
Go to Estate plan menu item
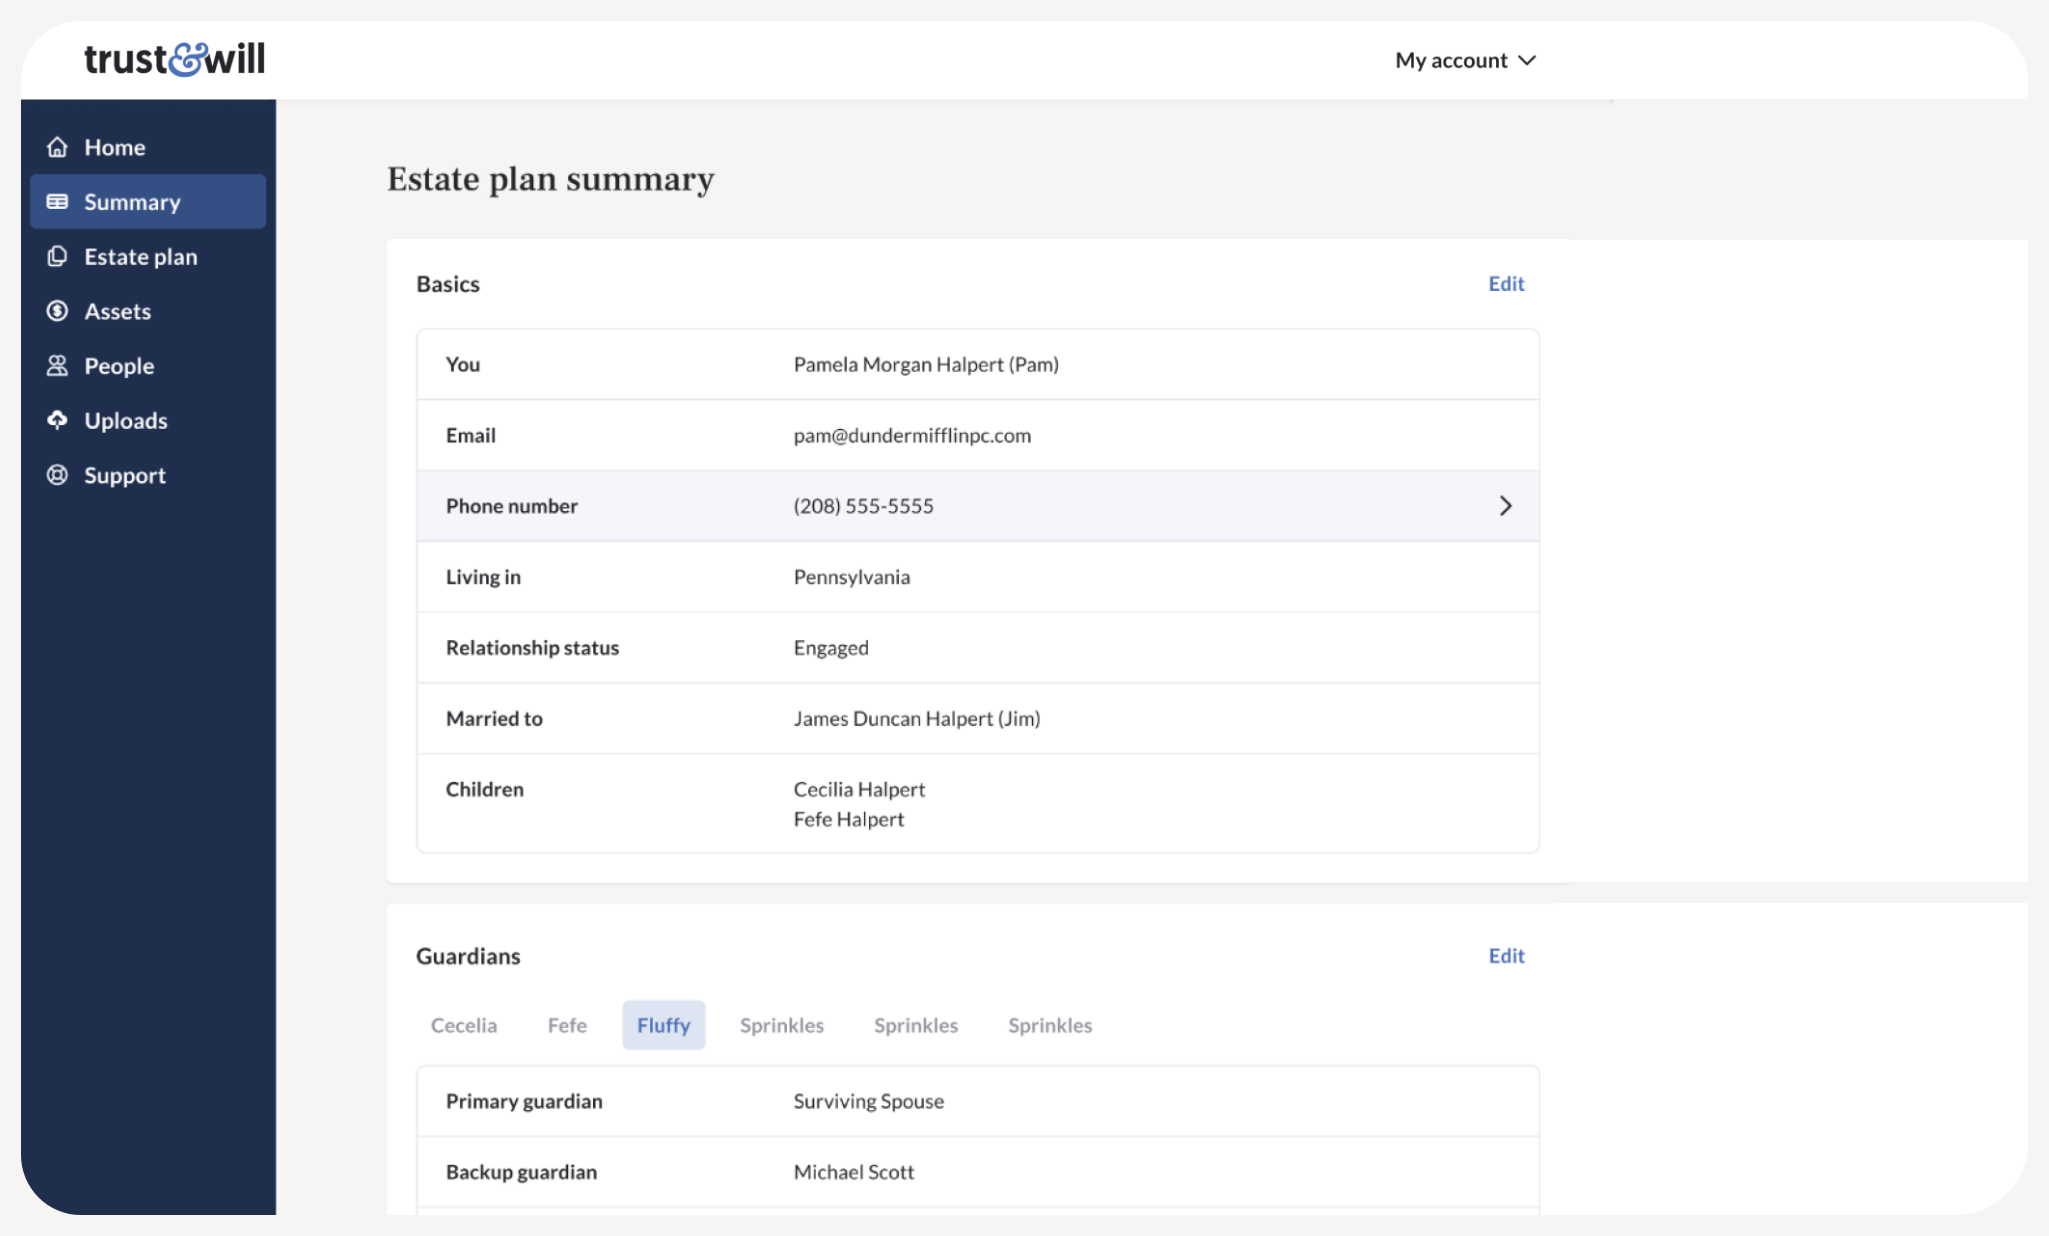point(141,257)
